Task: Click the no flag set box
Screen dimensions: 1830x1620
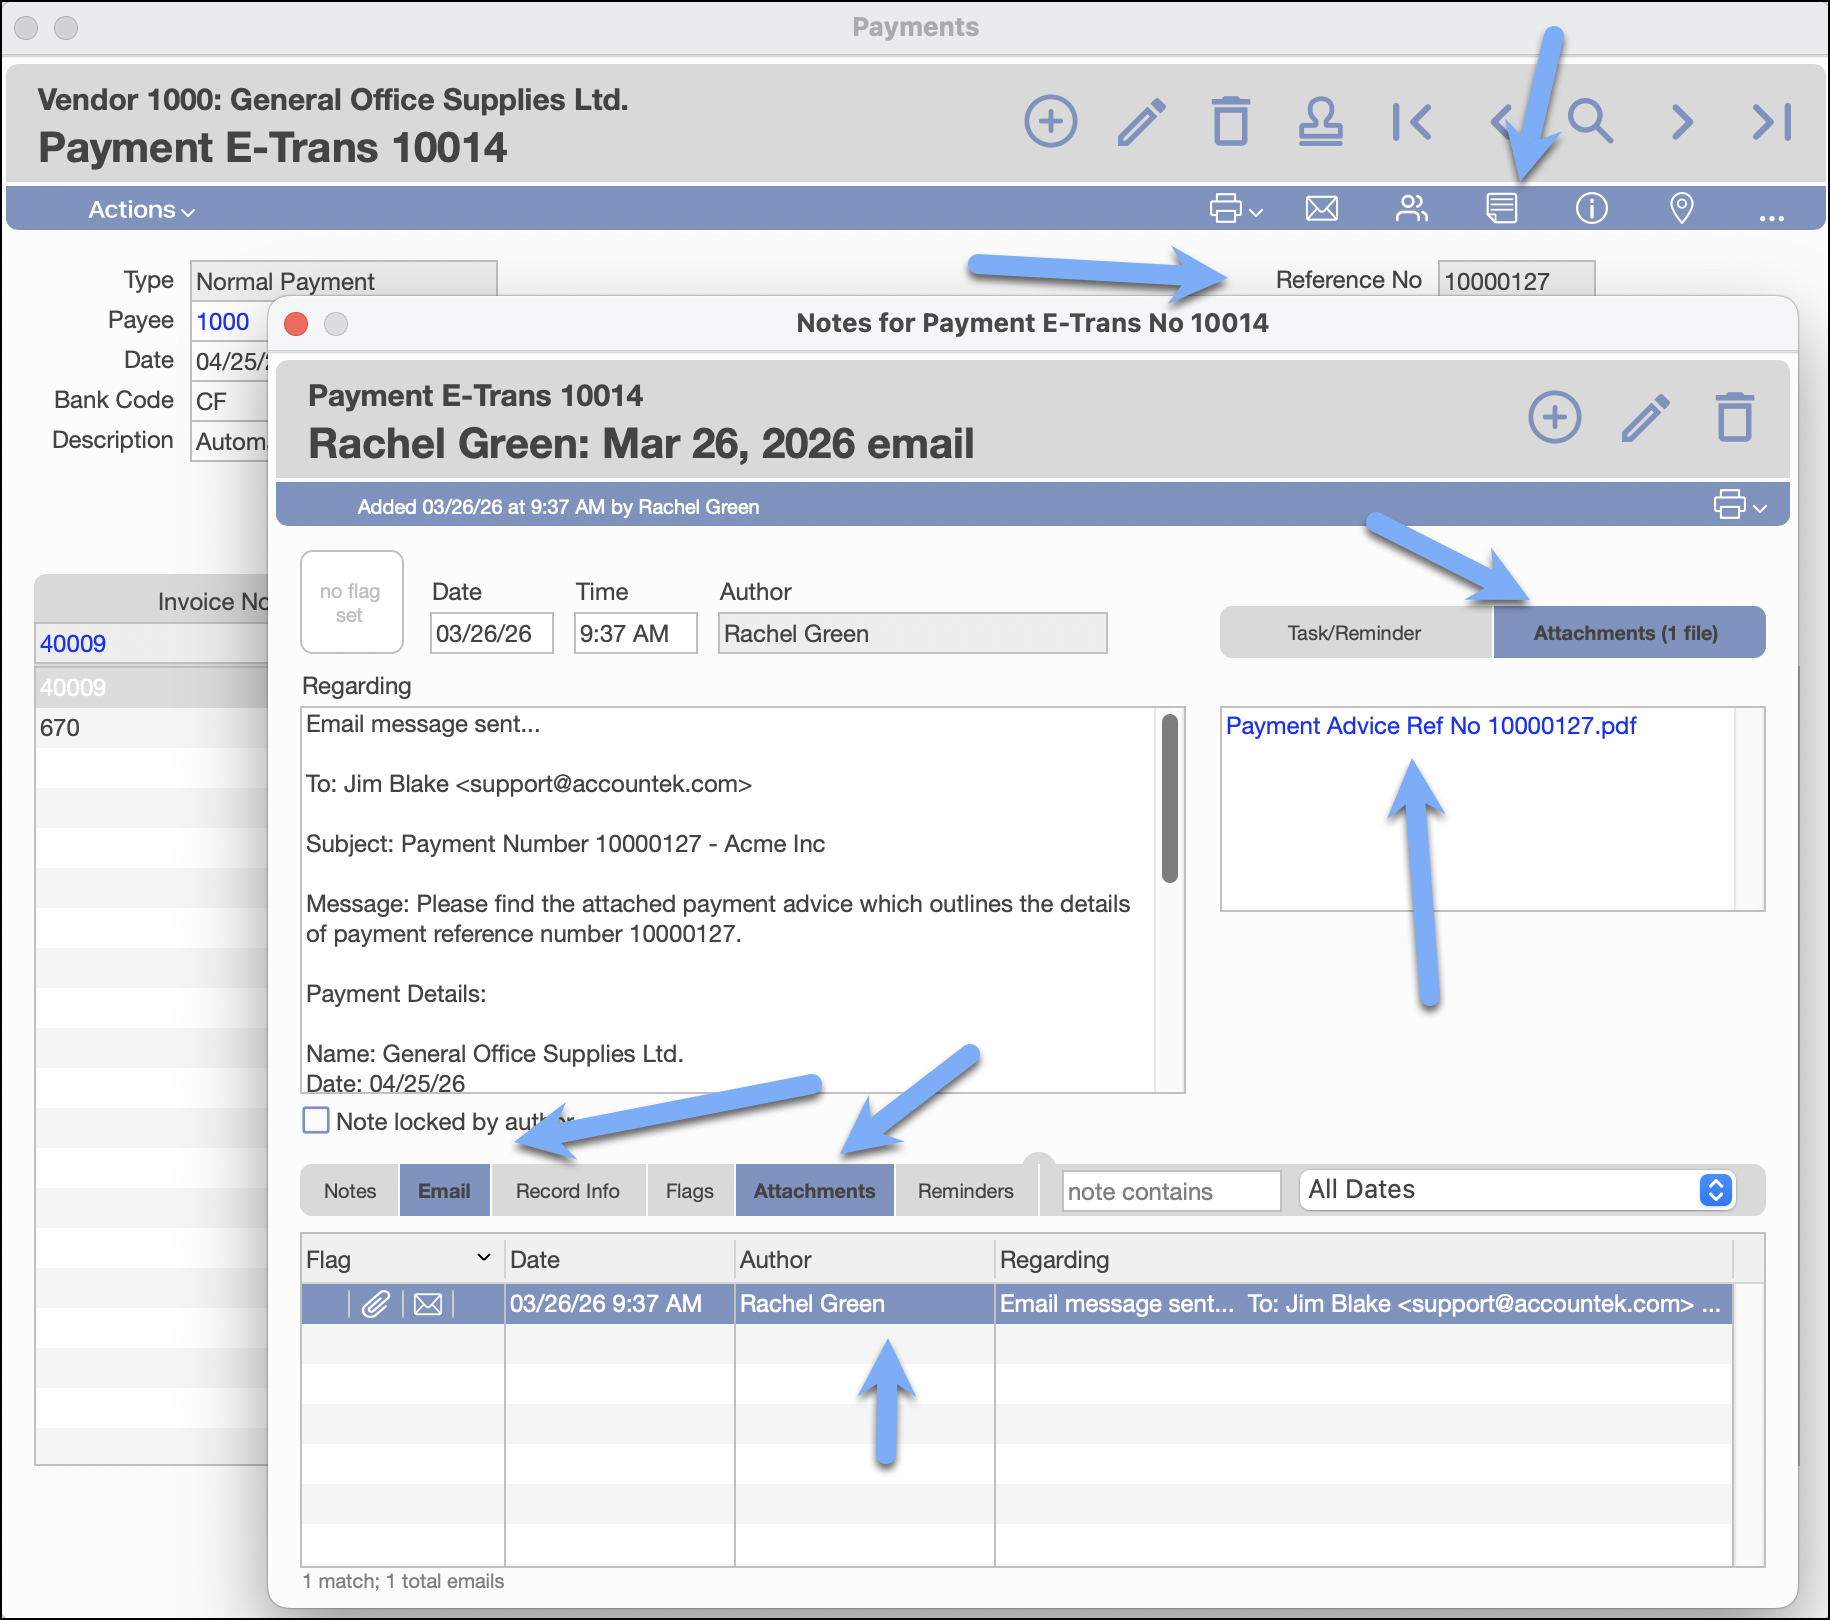Action: pyautogui.click(x=351, y=602)
